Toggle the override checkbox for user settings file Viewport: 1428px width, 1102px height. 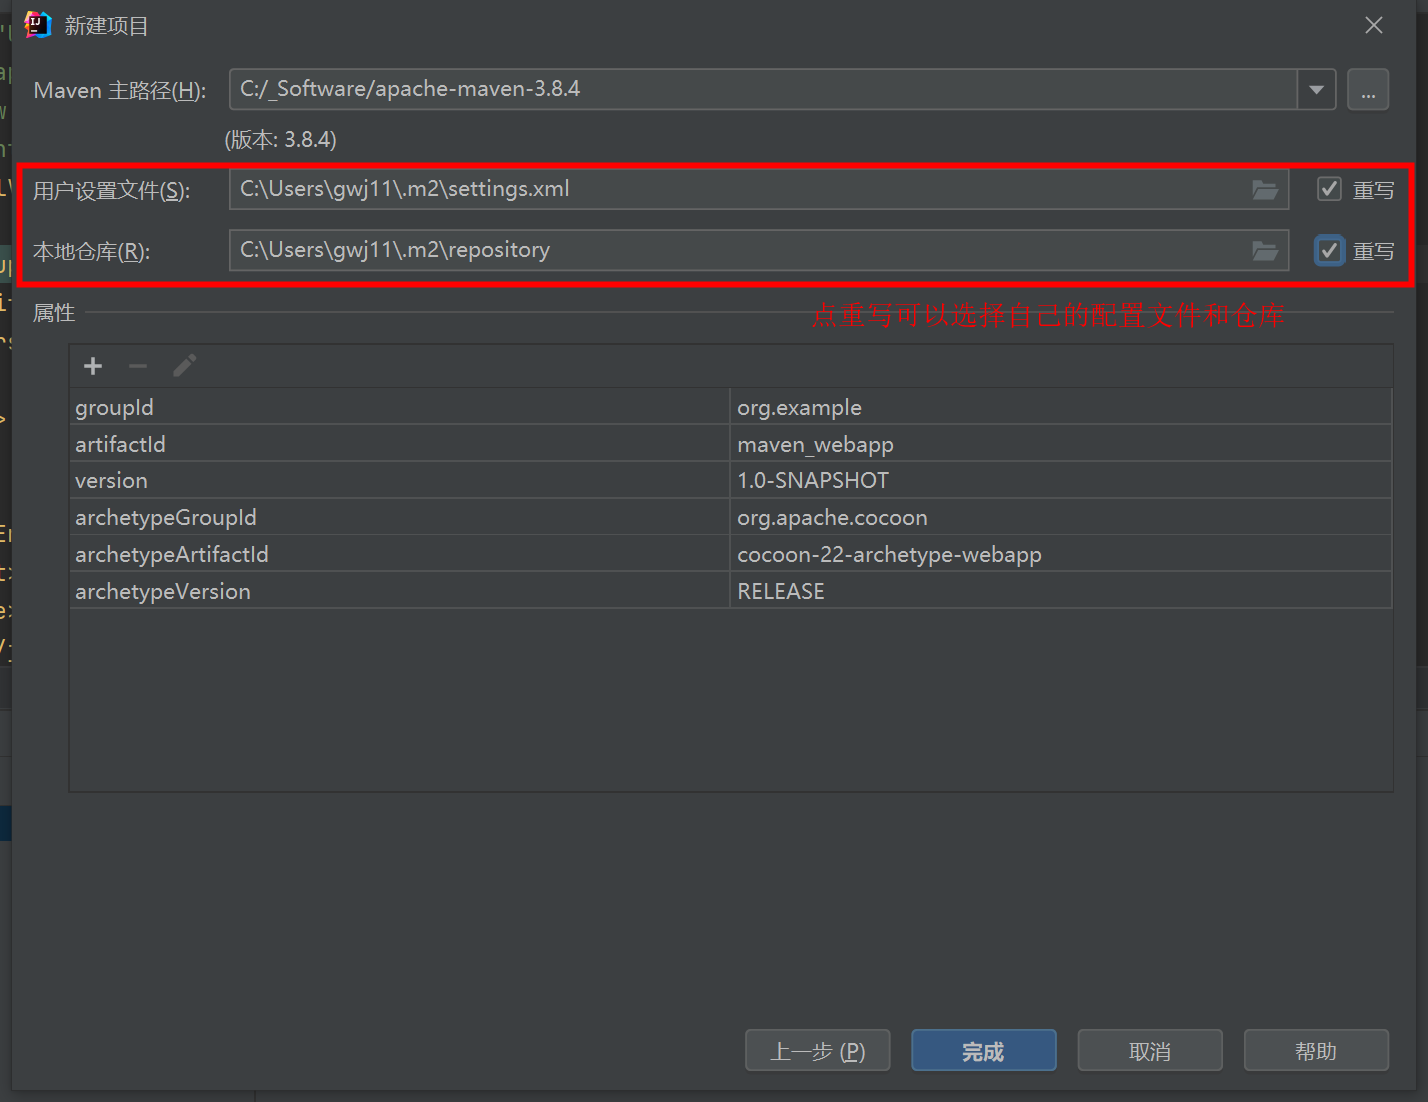point(1328,189)
